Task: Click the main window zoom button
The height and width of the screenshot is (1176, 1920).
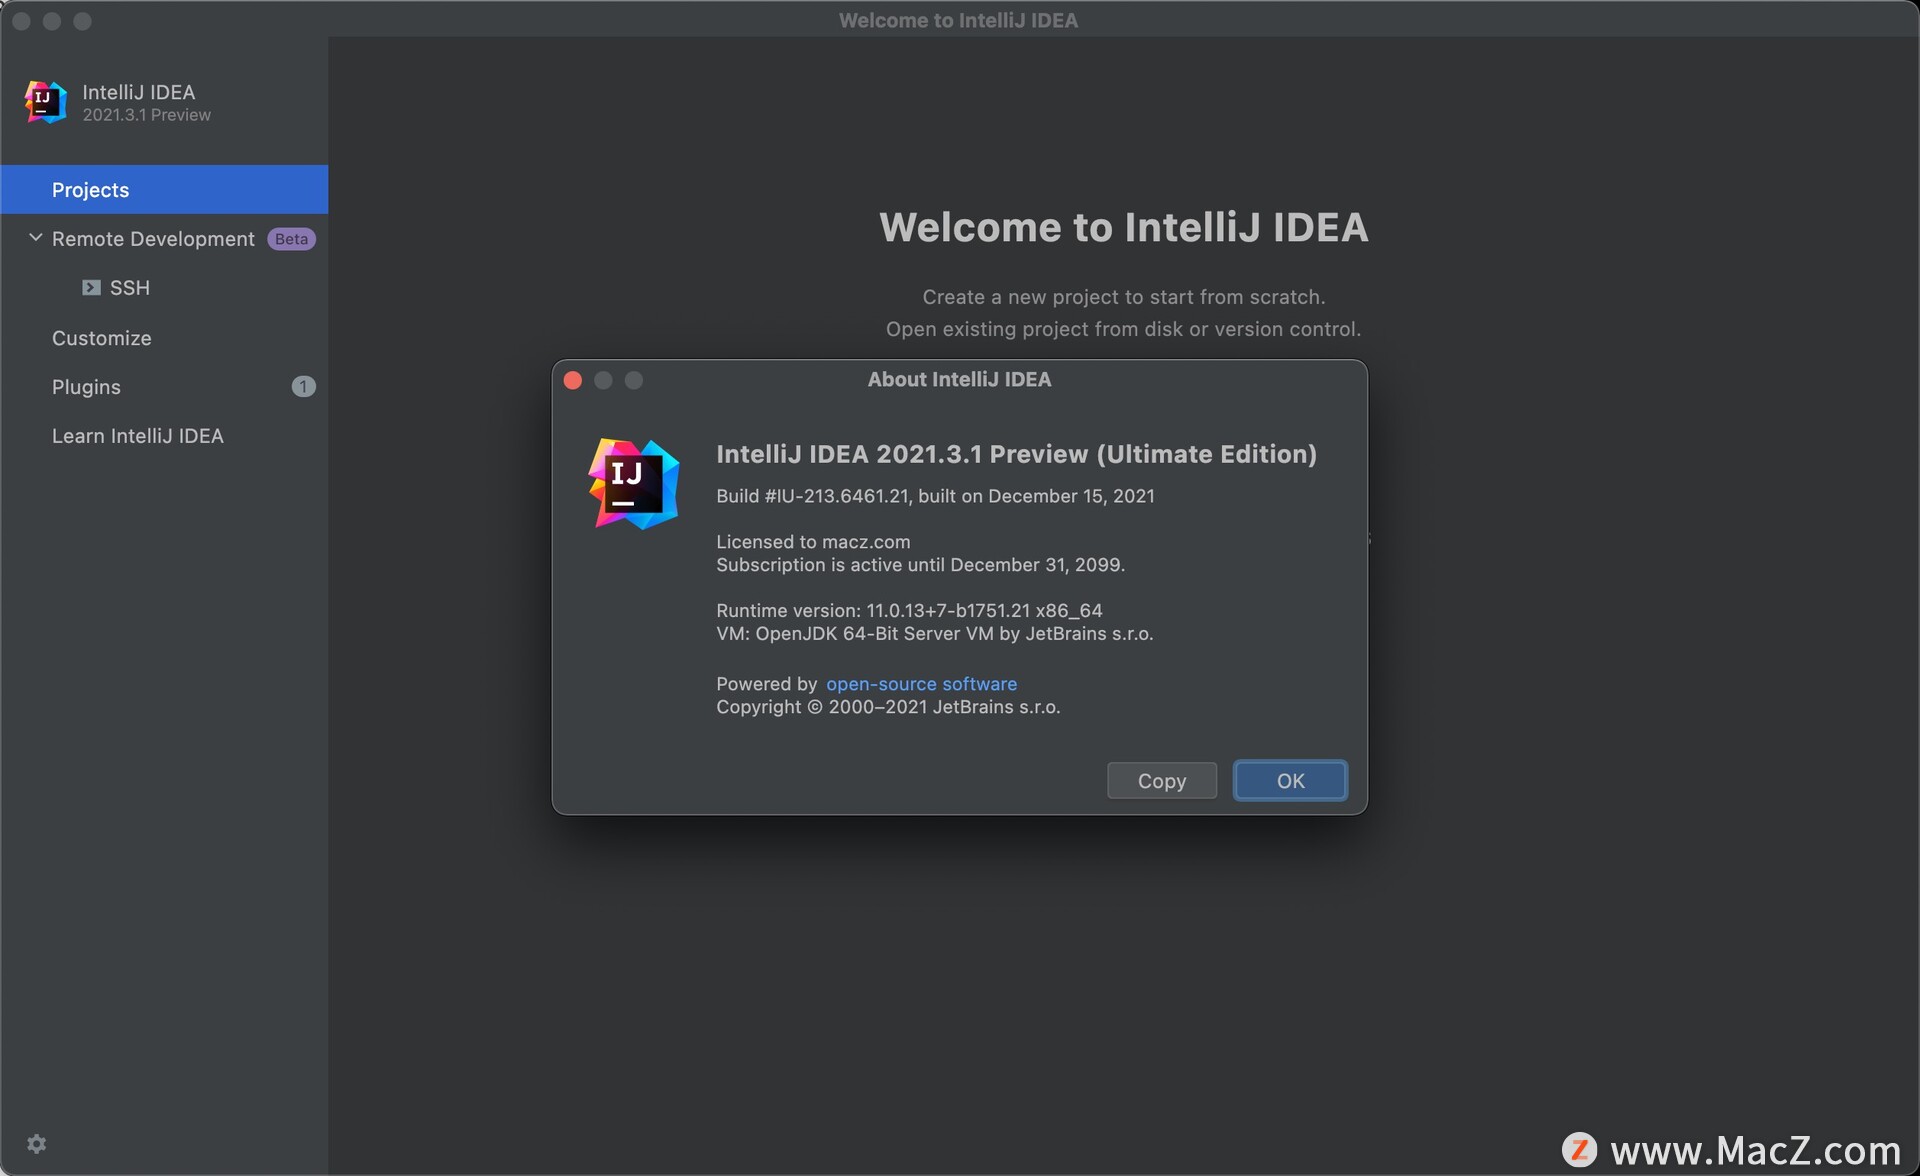Action: pos(83,21)
